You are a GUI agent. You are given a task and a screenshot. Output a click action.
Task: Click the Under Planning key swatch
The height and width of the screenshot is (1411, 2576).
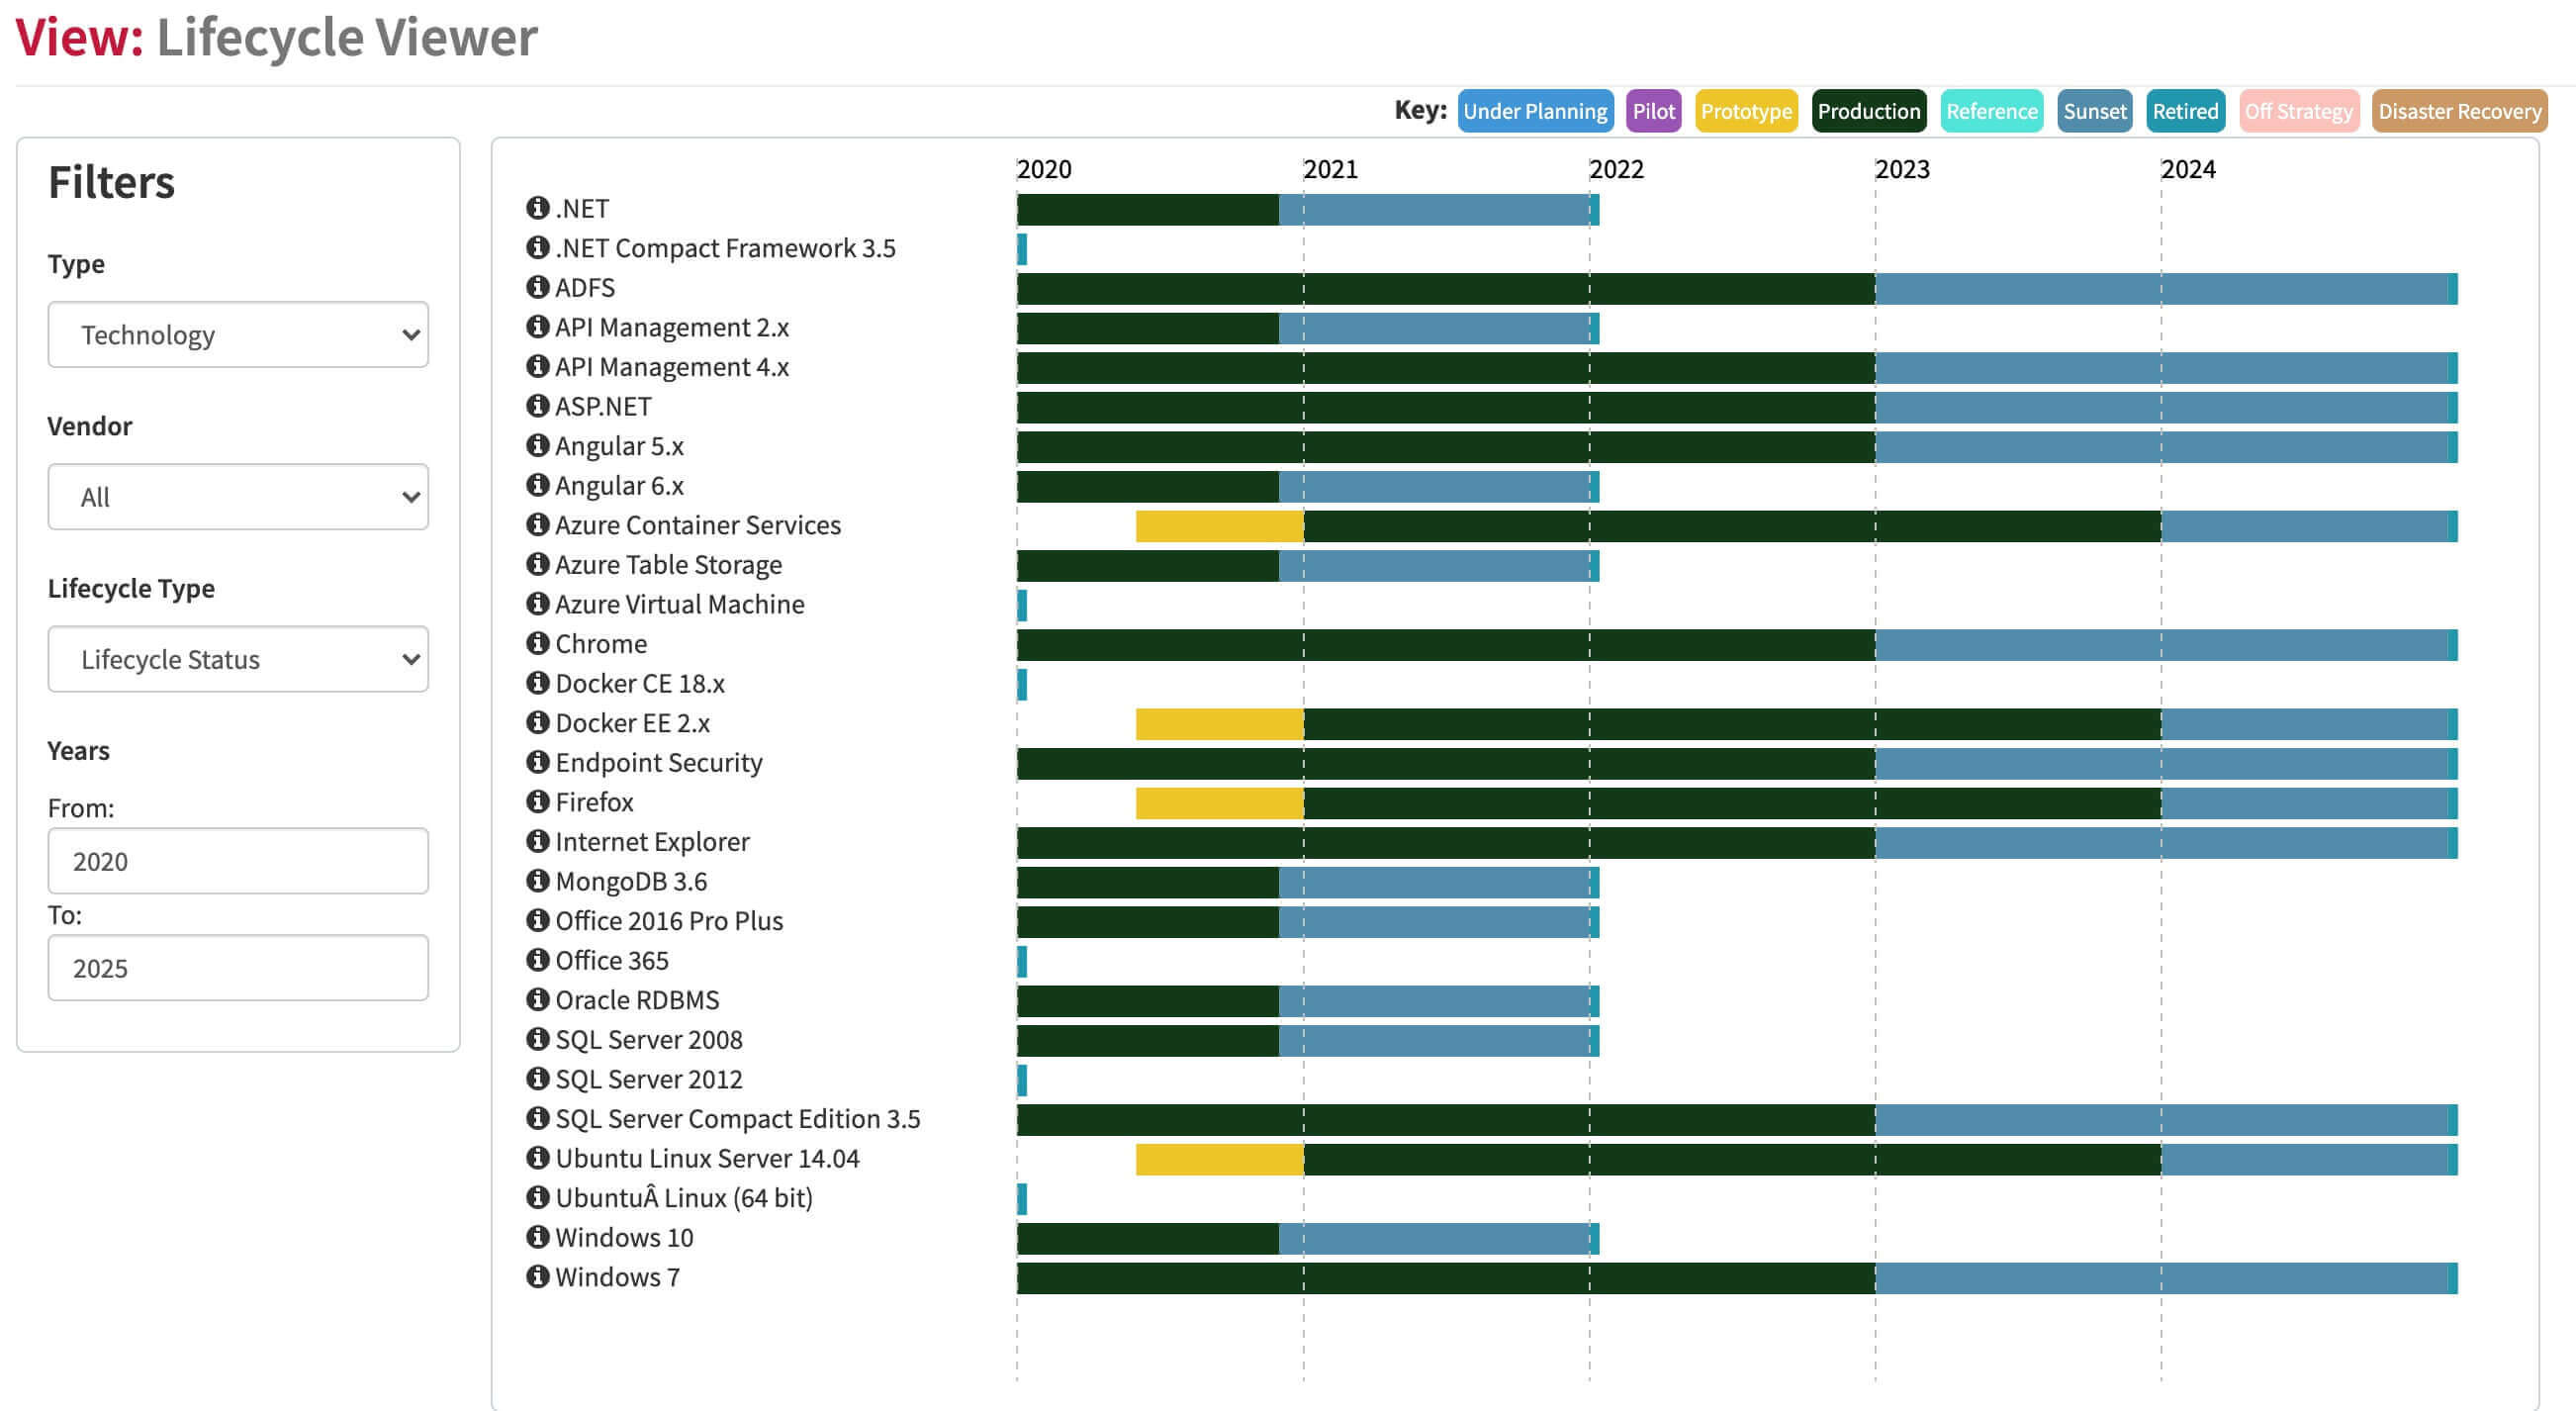(x=1535, y=111)
